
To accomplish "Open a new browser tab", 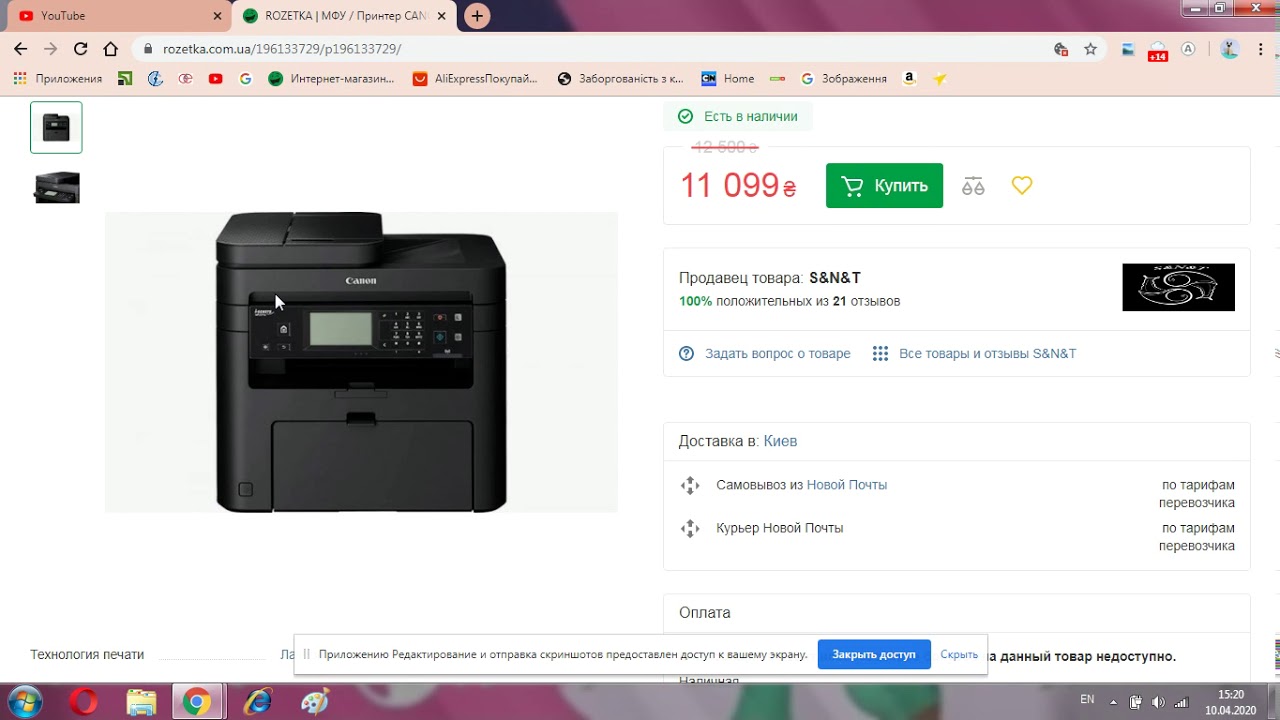I will 477,16.
